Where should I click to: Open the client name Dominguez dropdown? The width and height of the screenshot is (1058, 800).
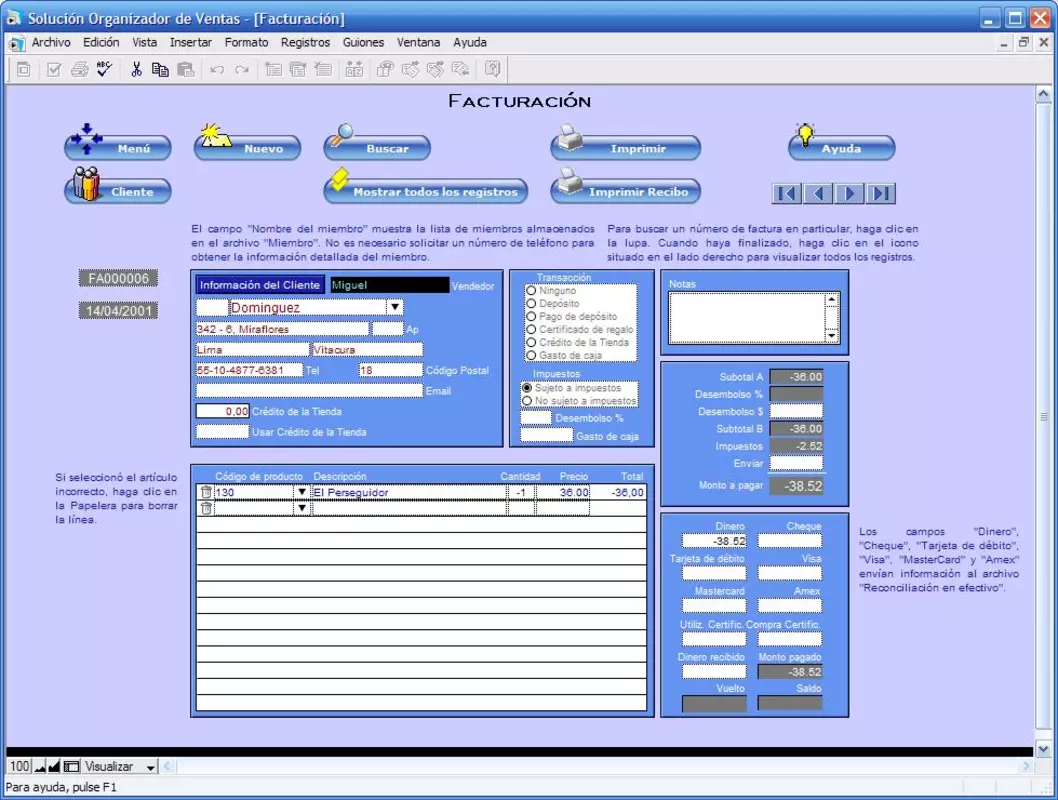395,307
